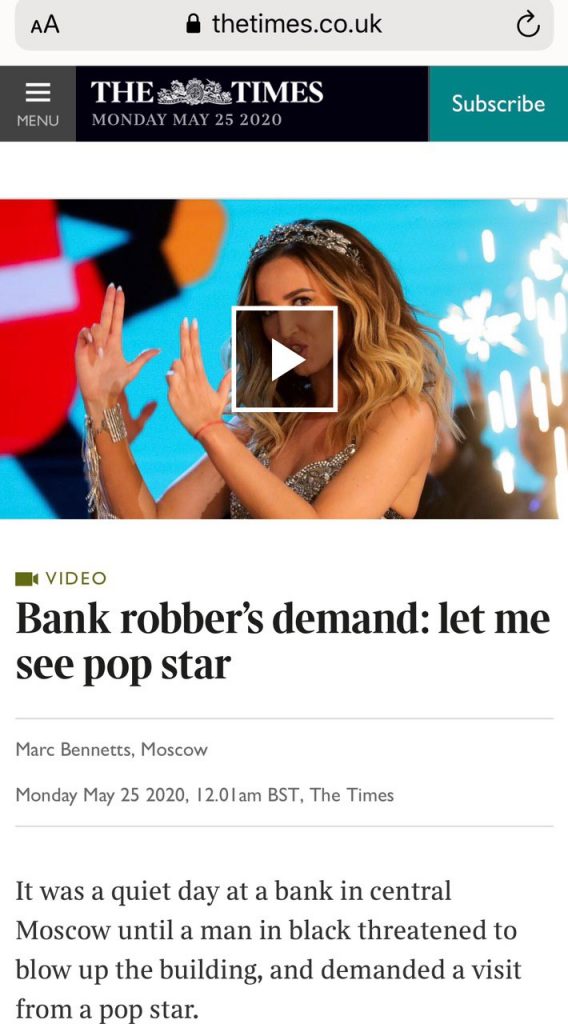Click the VIDEO category label
This screenshot has height=1024, width=568.
(x=76, y=579)
